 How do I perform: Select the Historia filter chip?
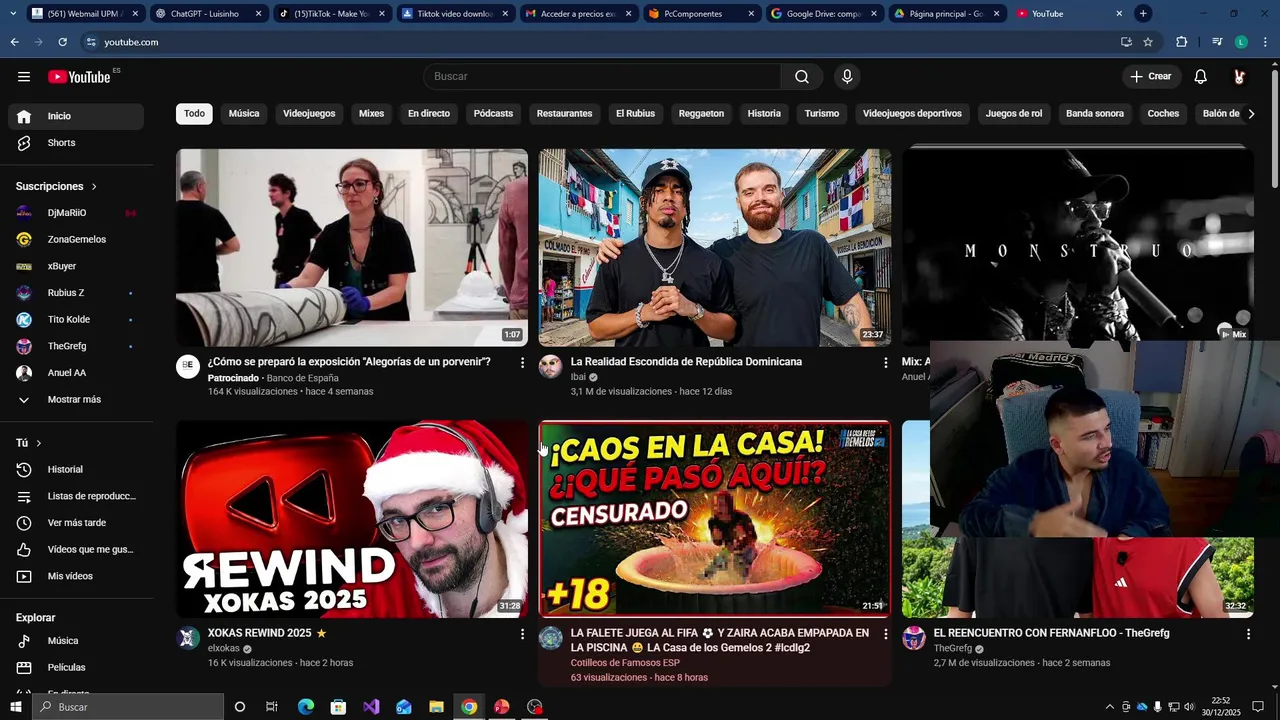(x=764, y=114)
